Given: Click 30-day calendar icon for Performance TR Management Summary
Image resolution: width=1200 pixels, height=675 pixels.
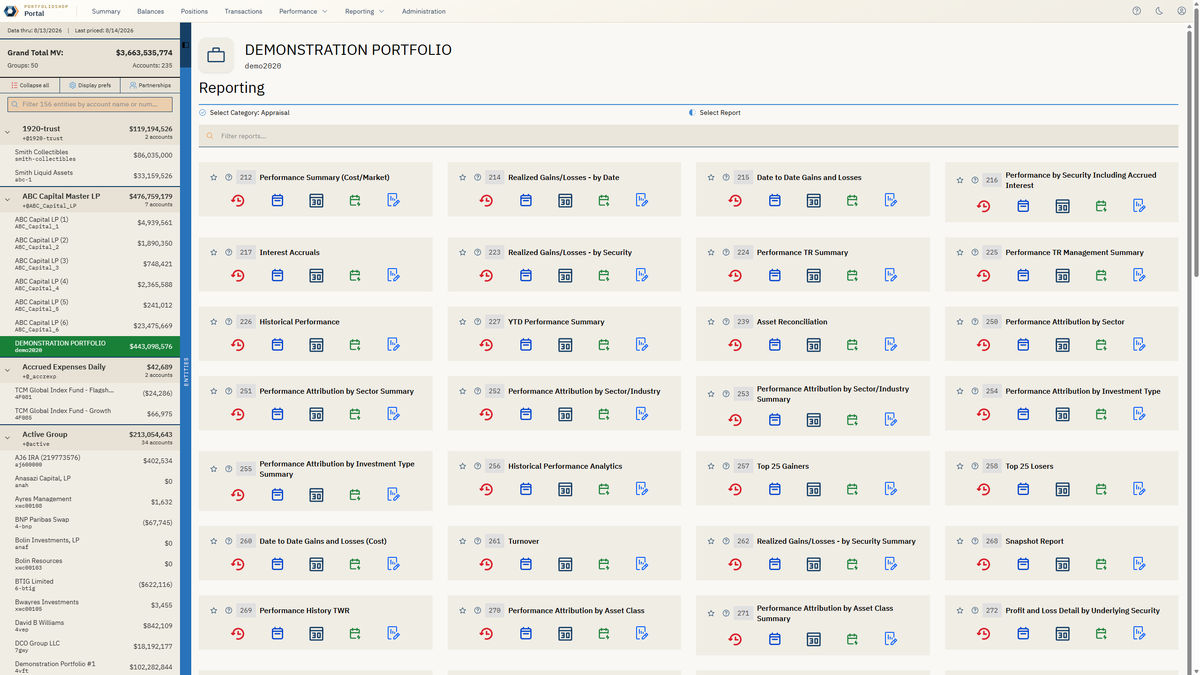Looking at the screenshot, I should coord(1062,276).
